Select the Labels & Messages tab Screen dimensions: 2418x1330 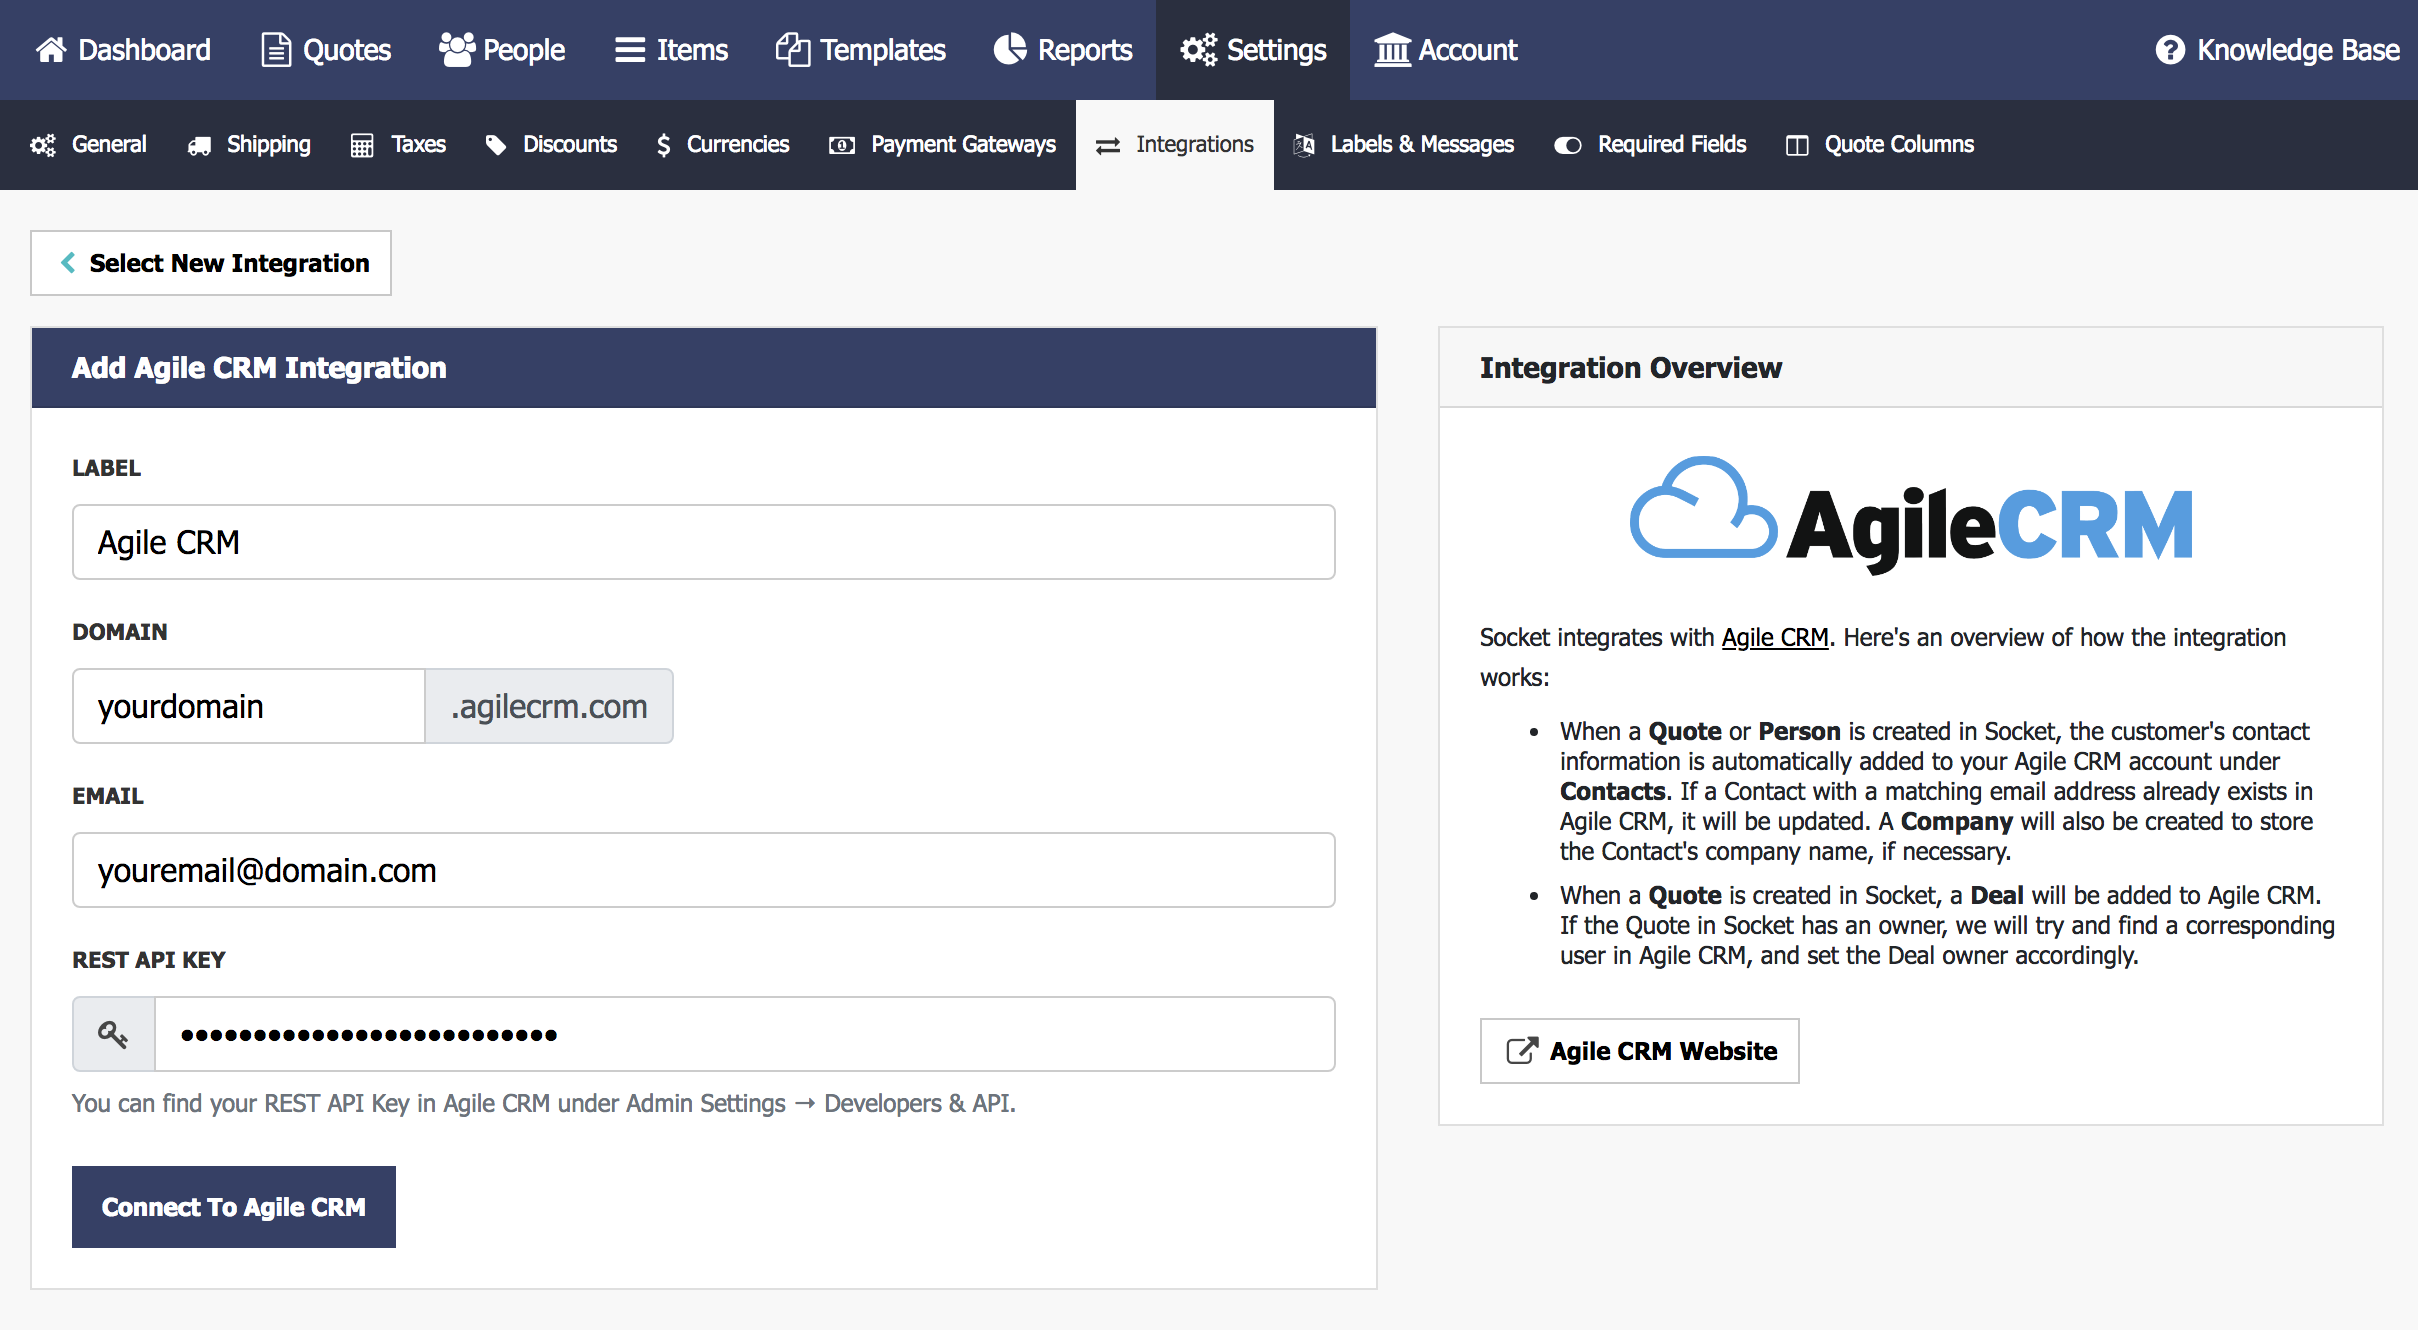click(1403, 145)
